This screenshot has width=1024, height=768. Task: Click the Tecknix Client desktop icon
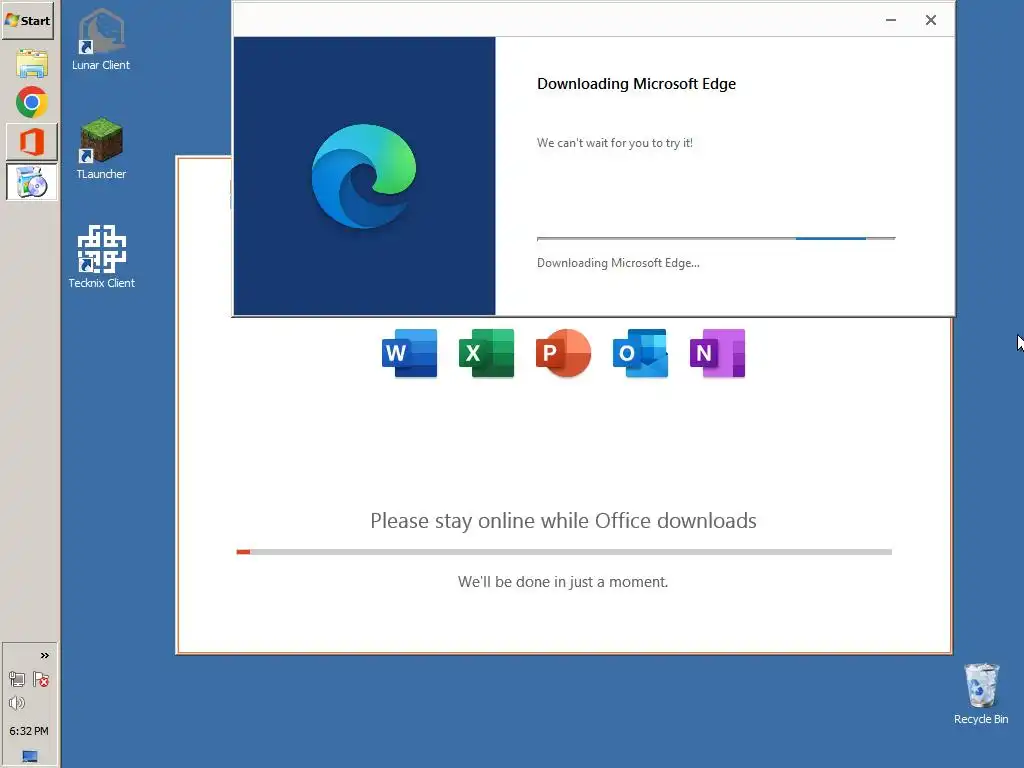pyautogui.click(x=101, y=257)
